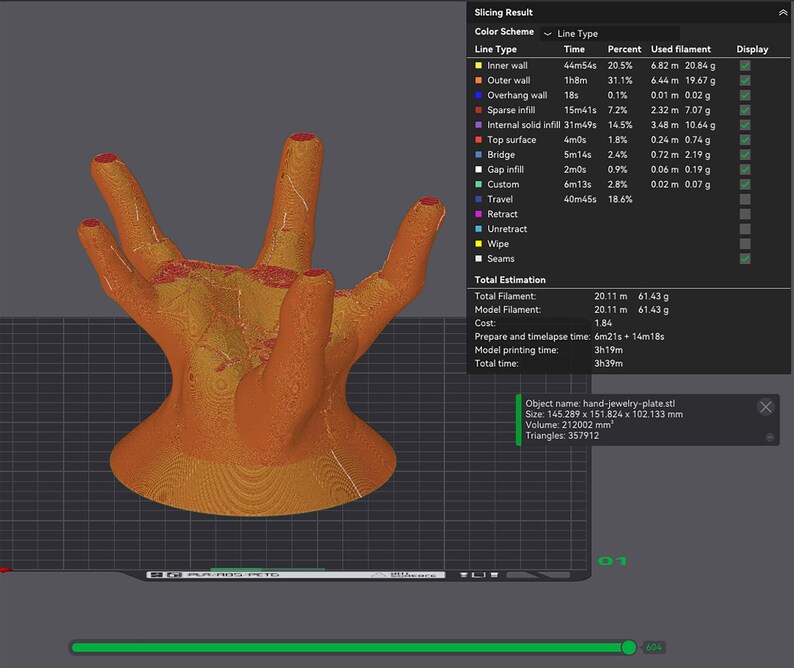Screen dimensions: 794x668
Task: Enable display of Retract points
Action: coord(745,214)
